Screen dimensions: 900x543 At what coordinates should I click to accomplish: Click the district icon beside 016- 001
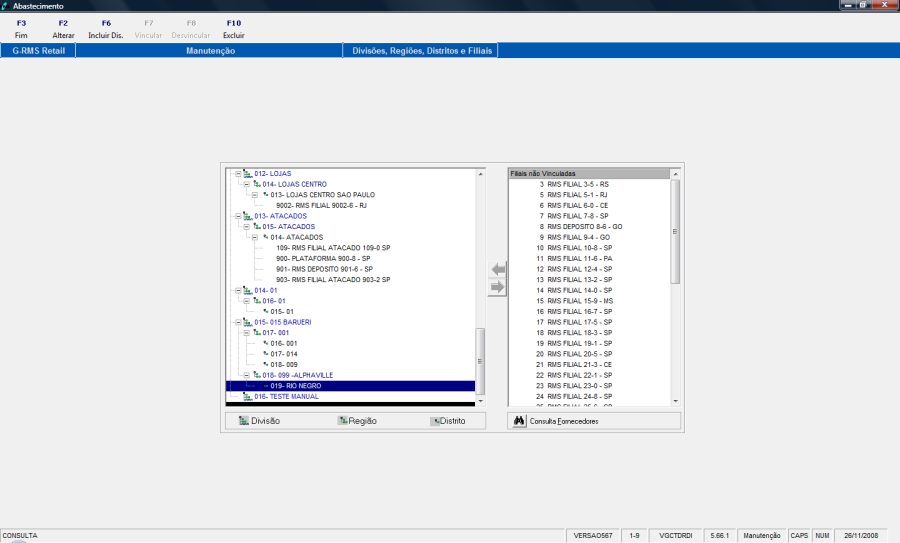(266, 343)
